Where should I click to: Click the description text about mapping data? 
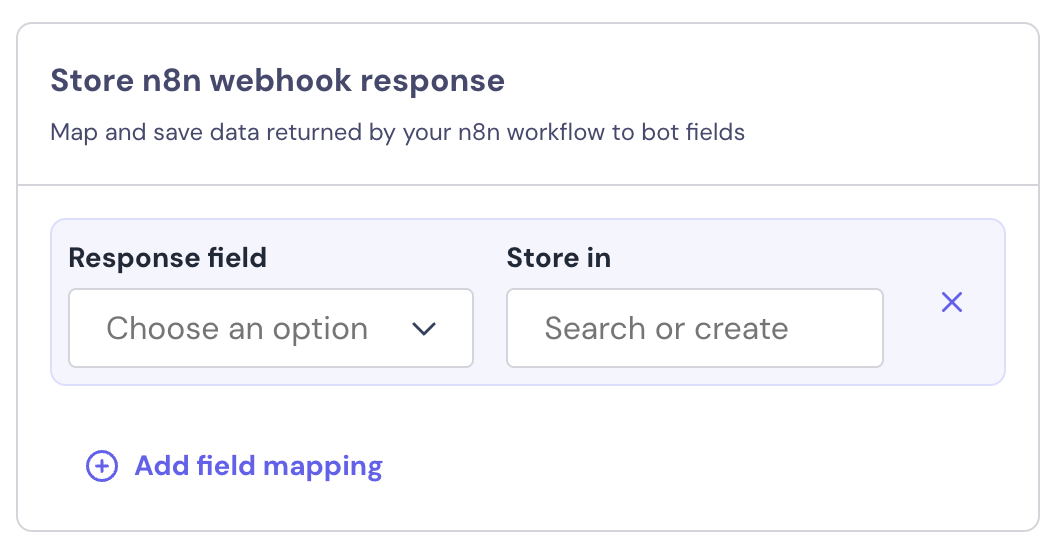tap(397, 132)
